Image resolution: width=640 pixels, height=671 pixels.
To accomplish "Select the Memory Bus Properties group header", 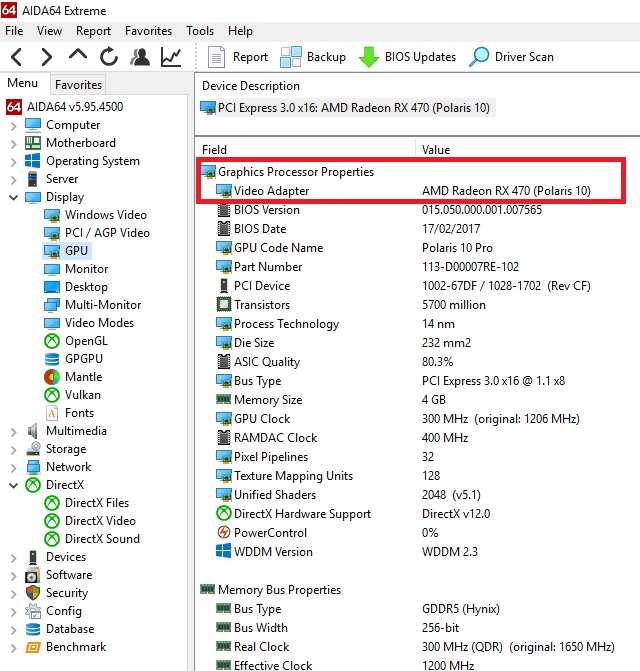I will click(x=271, y=590).
